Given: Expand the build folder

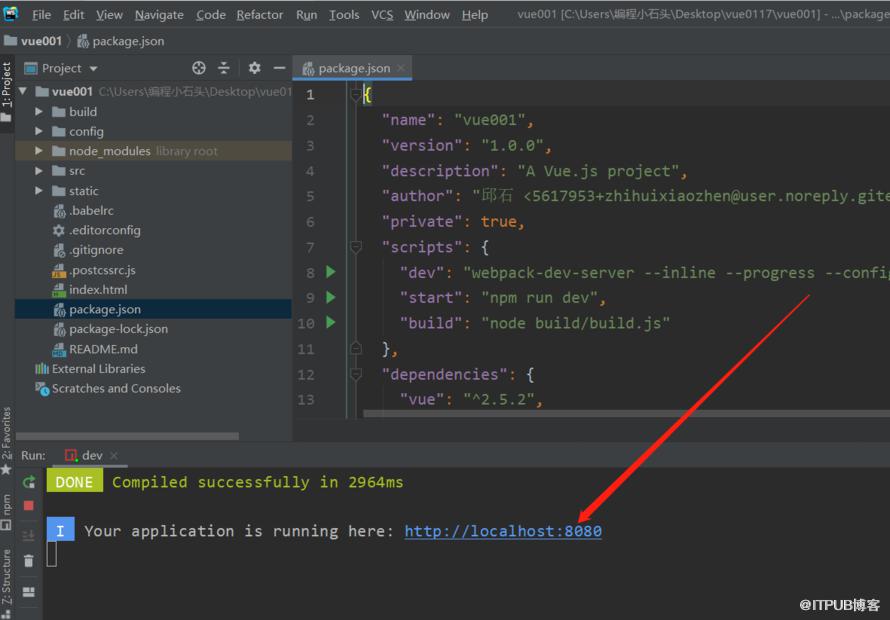Looking at the screenshot, I should tap(39, 112).
